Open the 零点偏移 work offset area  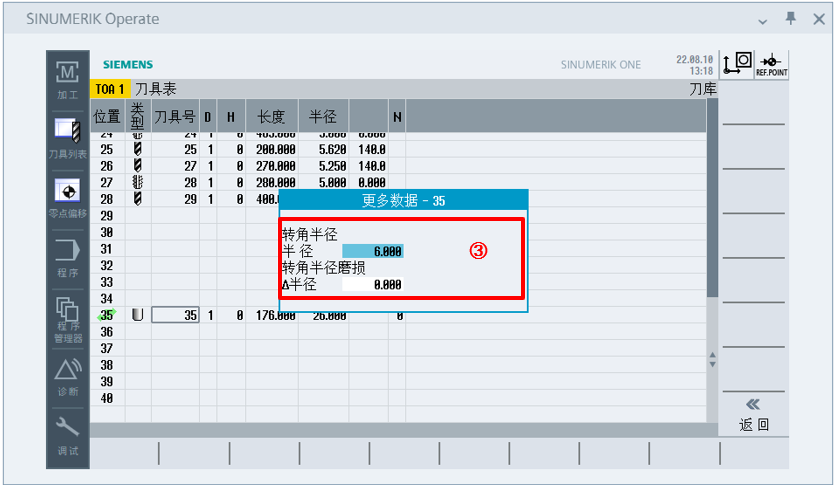tap(68, 199)
